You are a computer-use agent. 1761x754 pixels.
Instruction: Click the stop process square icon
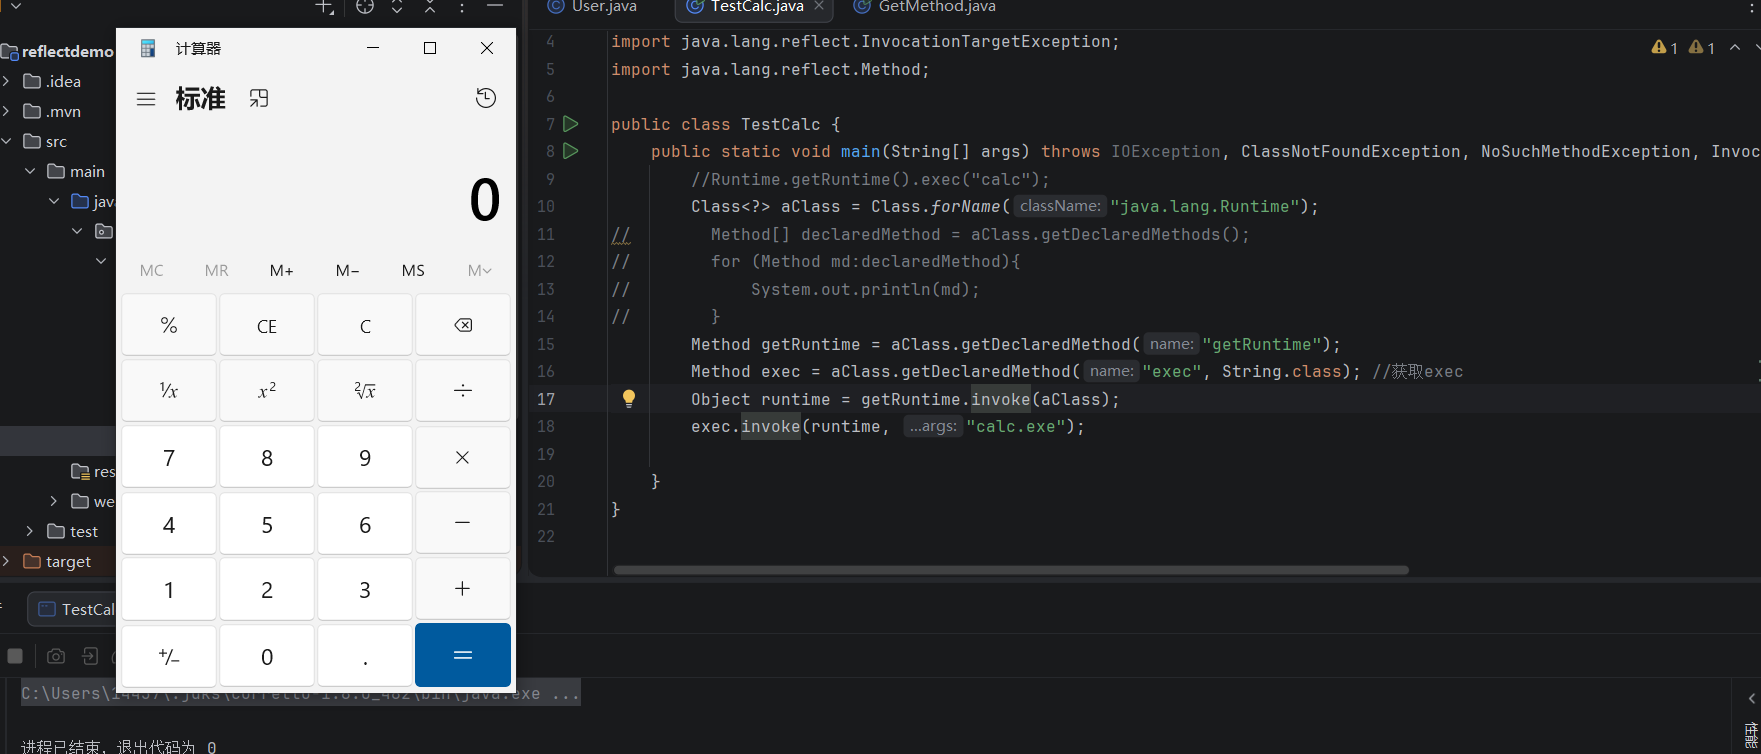point(15,656)
